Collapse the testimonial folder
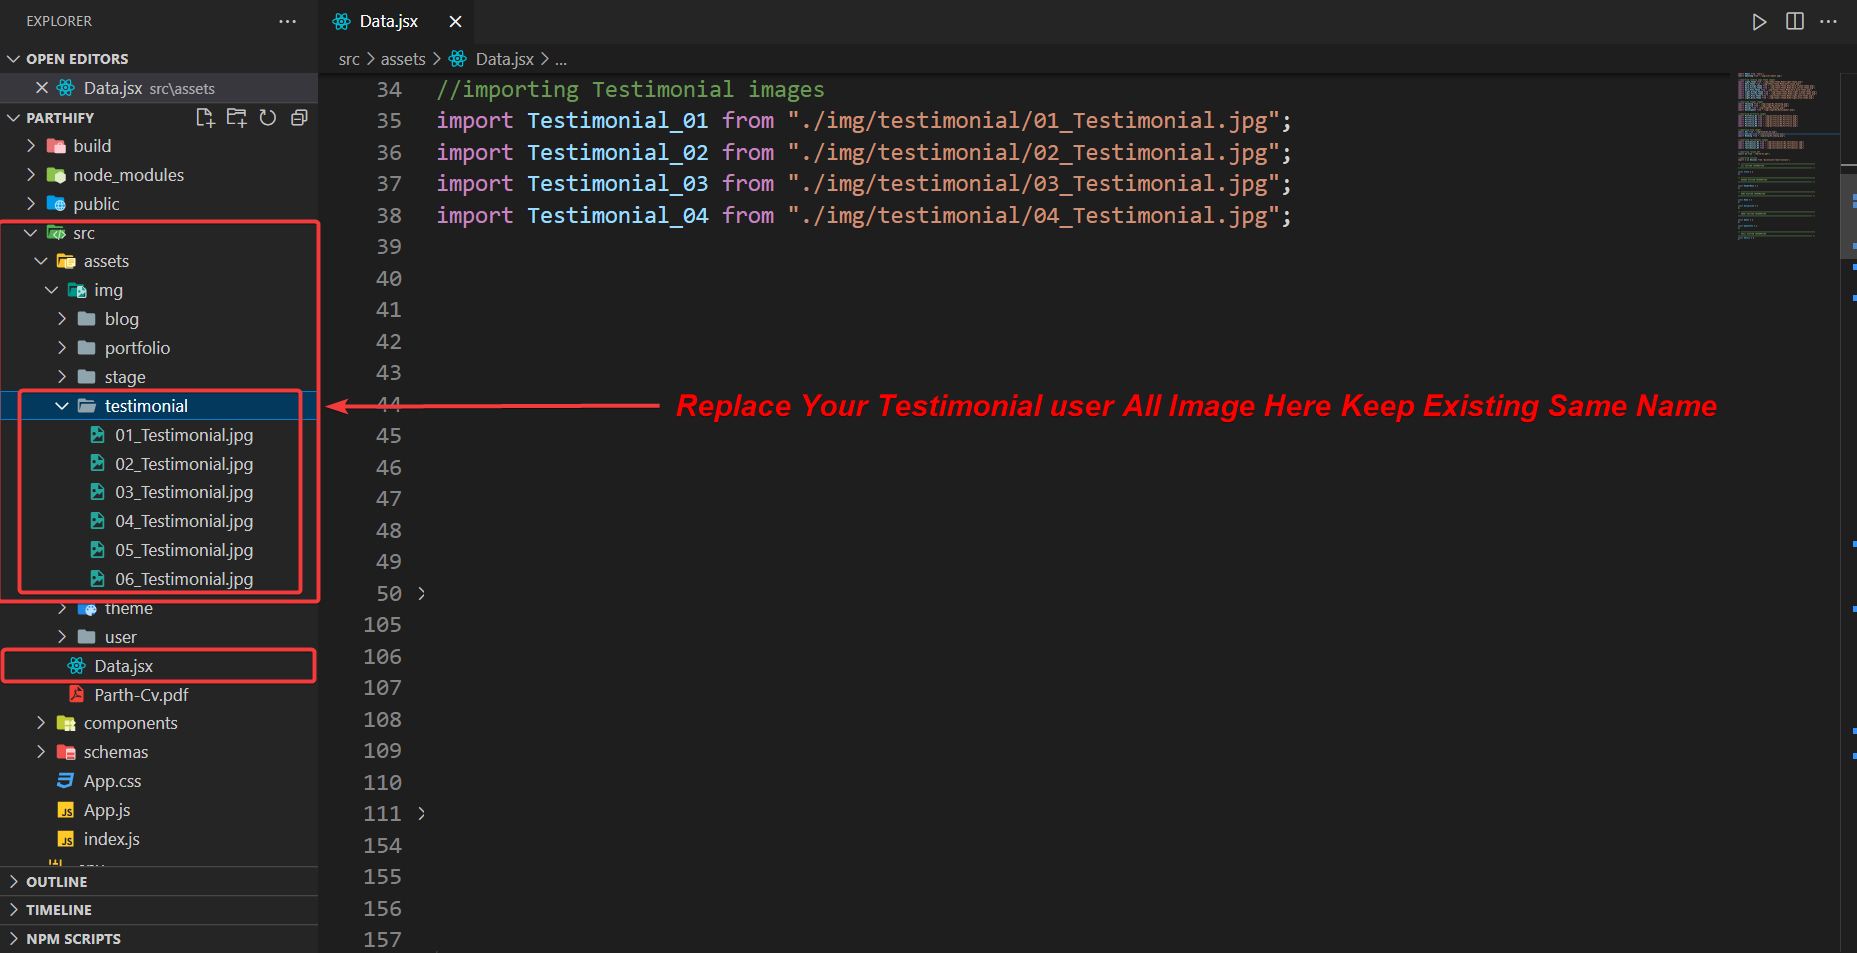The image size is (1857, 953). [x=62, y=406]
